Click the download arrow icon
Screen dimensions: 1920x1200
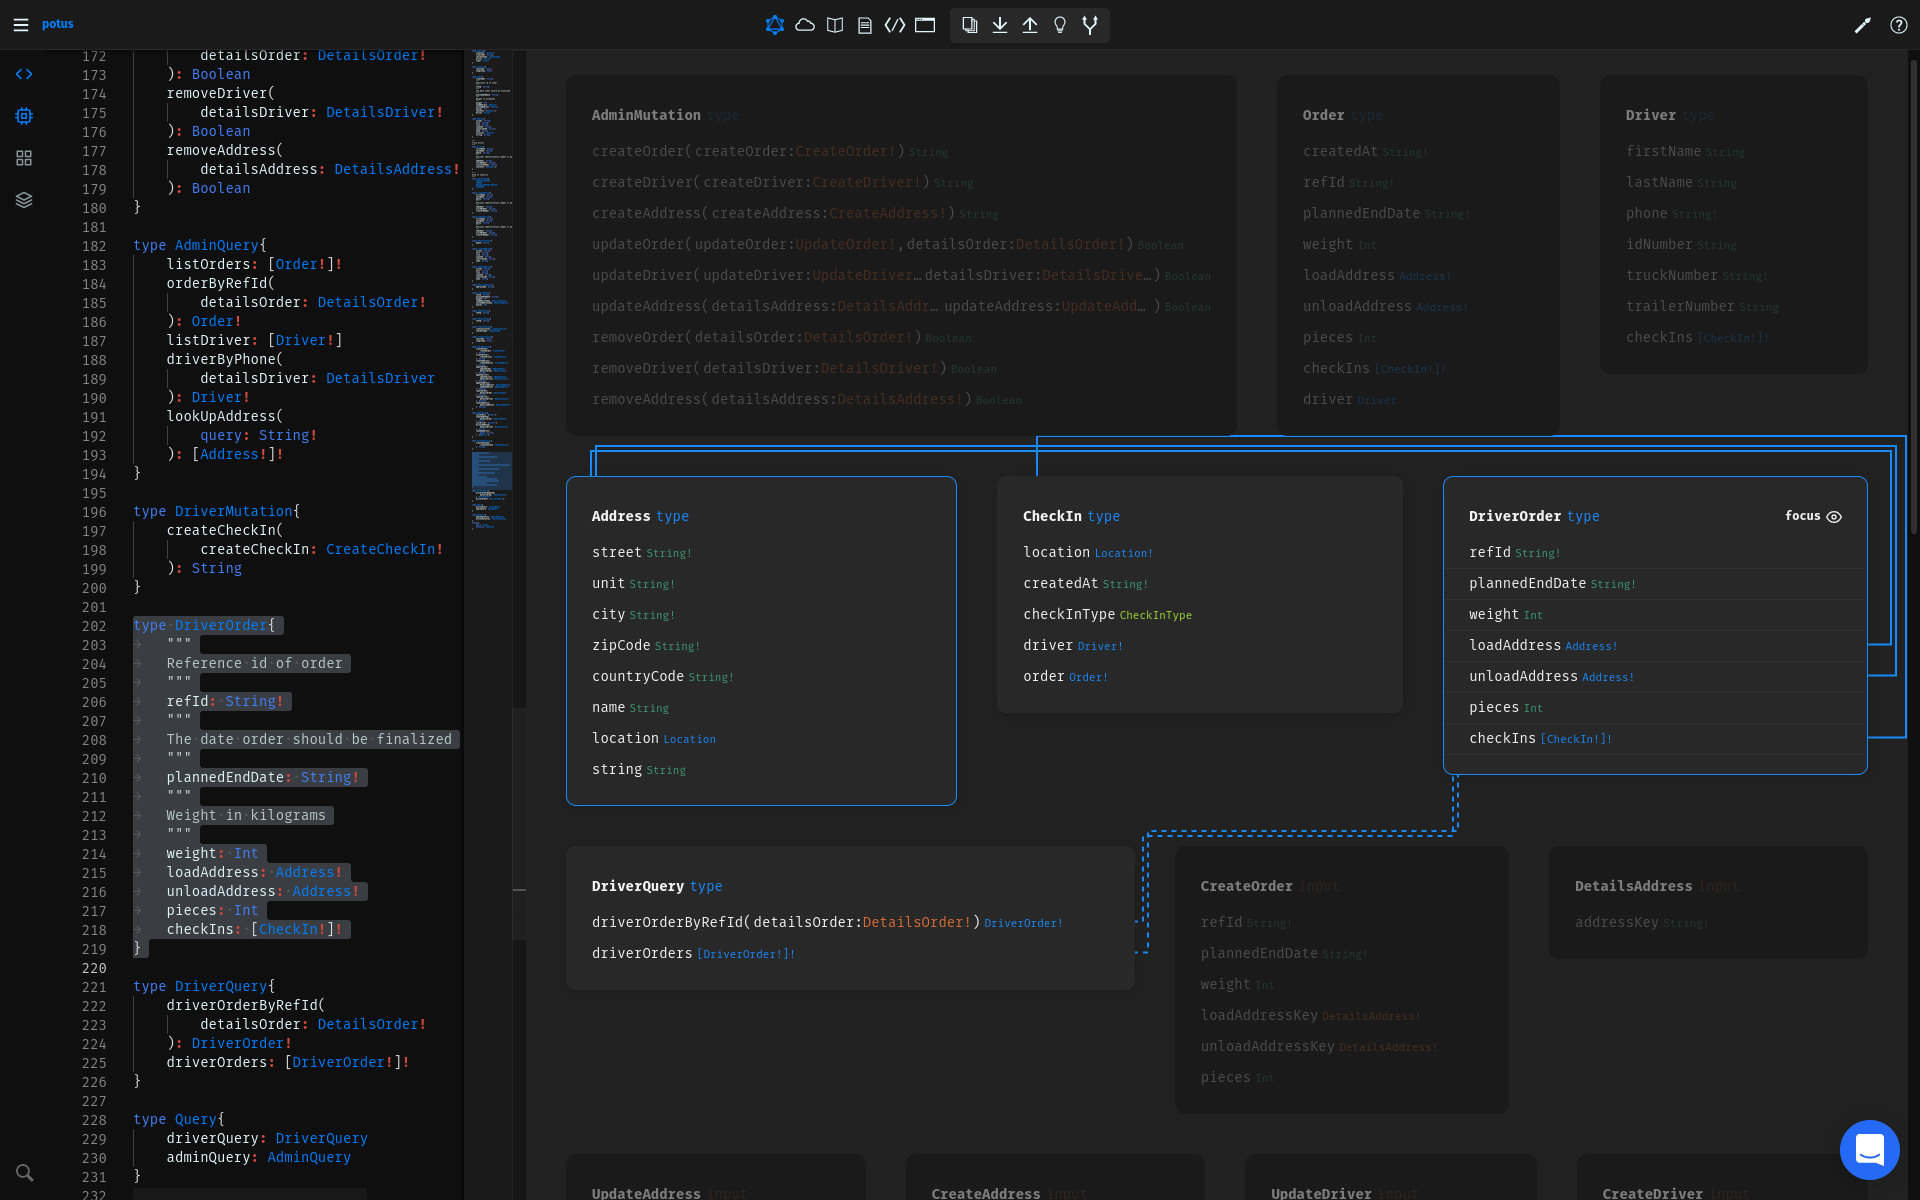[x=1000, y=25]
